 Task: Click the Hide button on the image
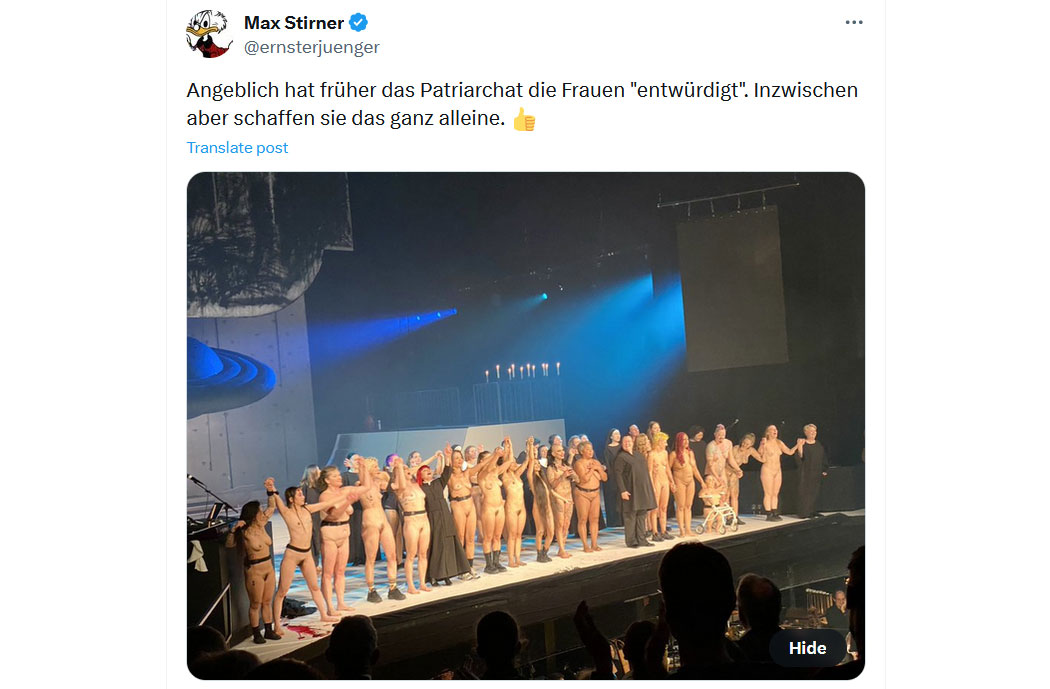[x=807, y=647]
